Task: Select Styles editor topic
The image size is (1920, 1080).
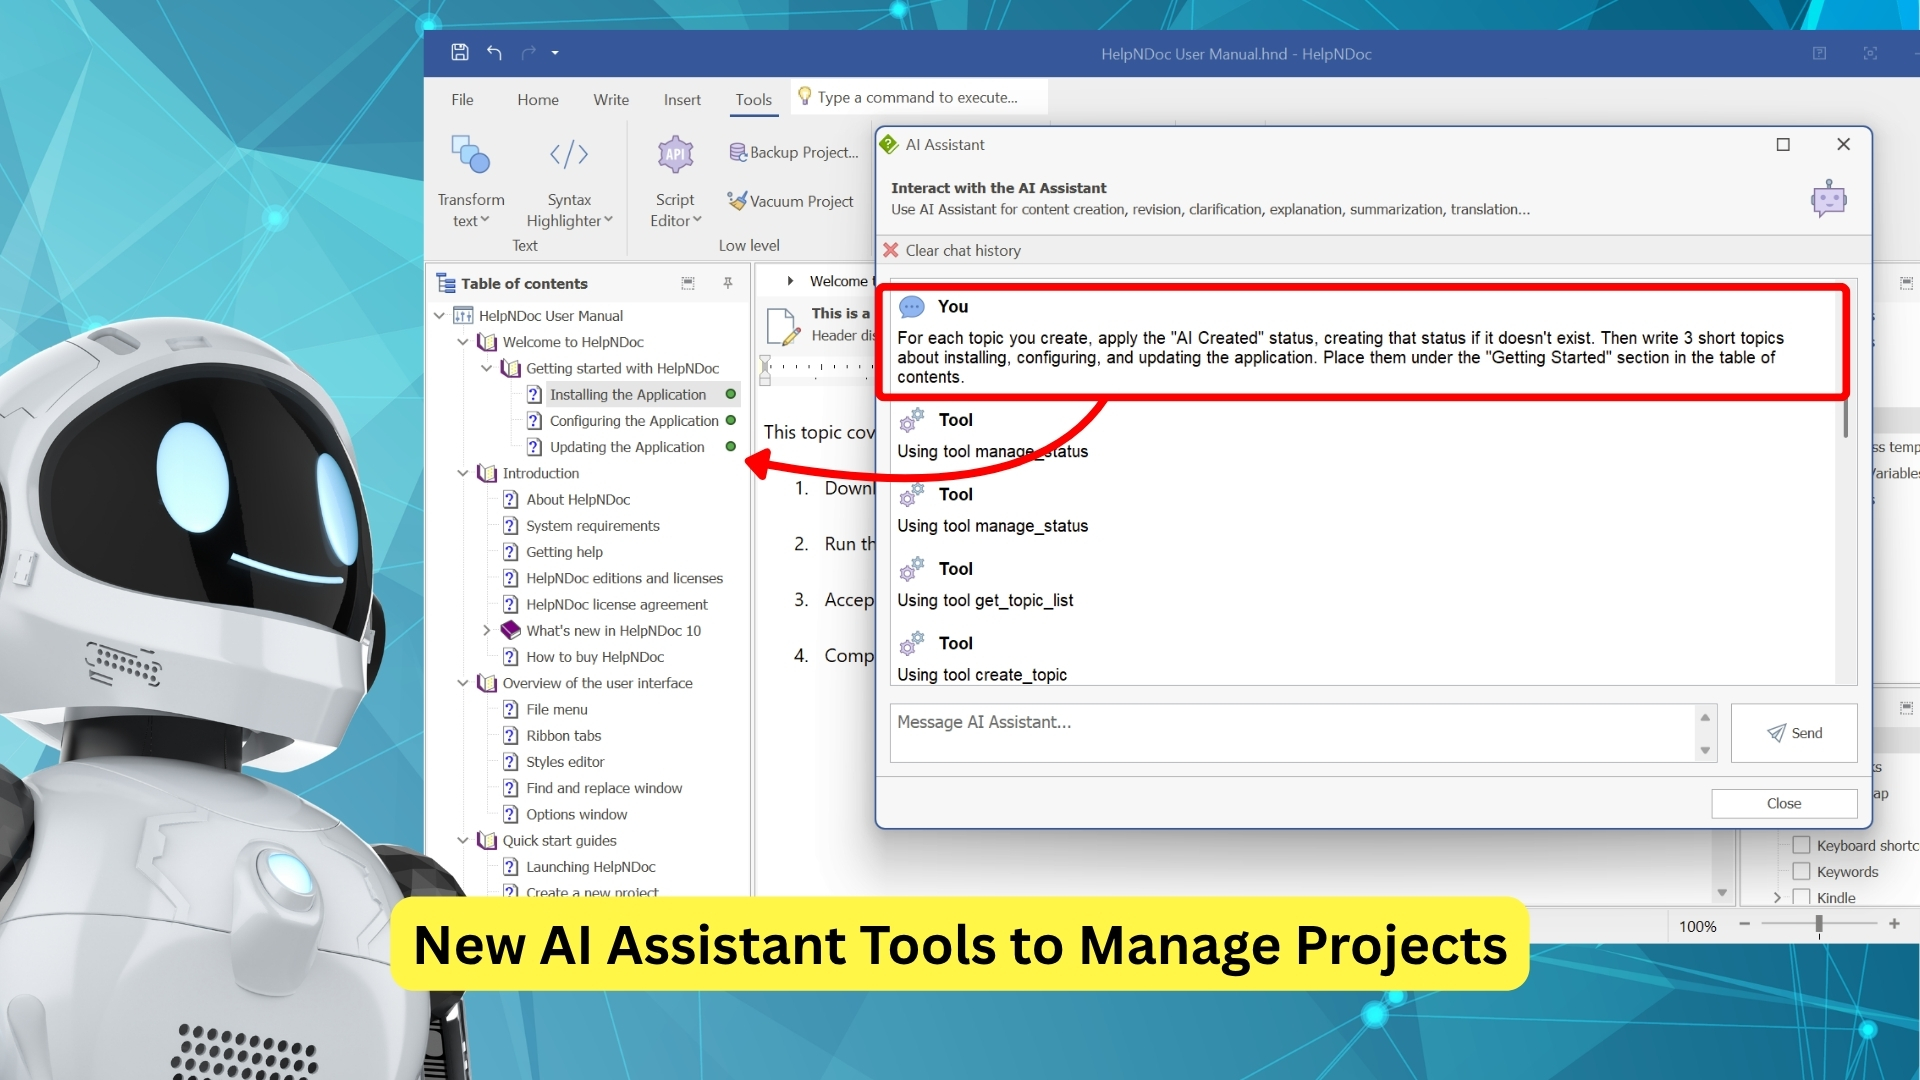Action: pyautogui.click(x=565, y=762)
